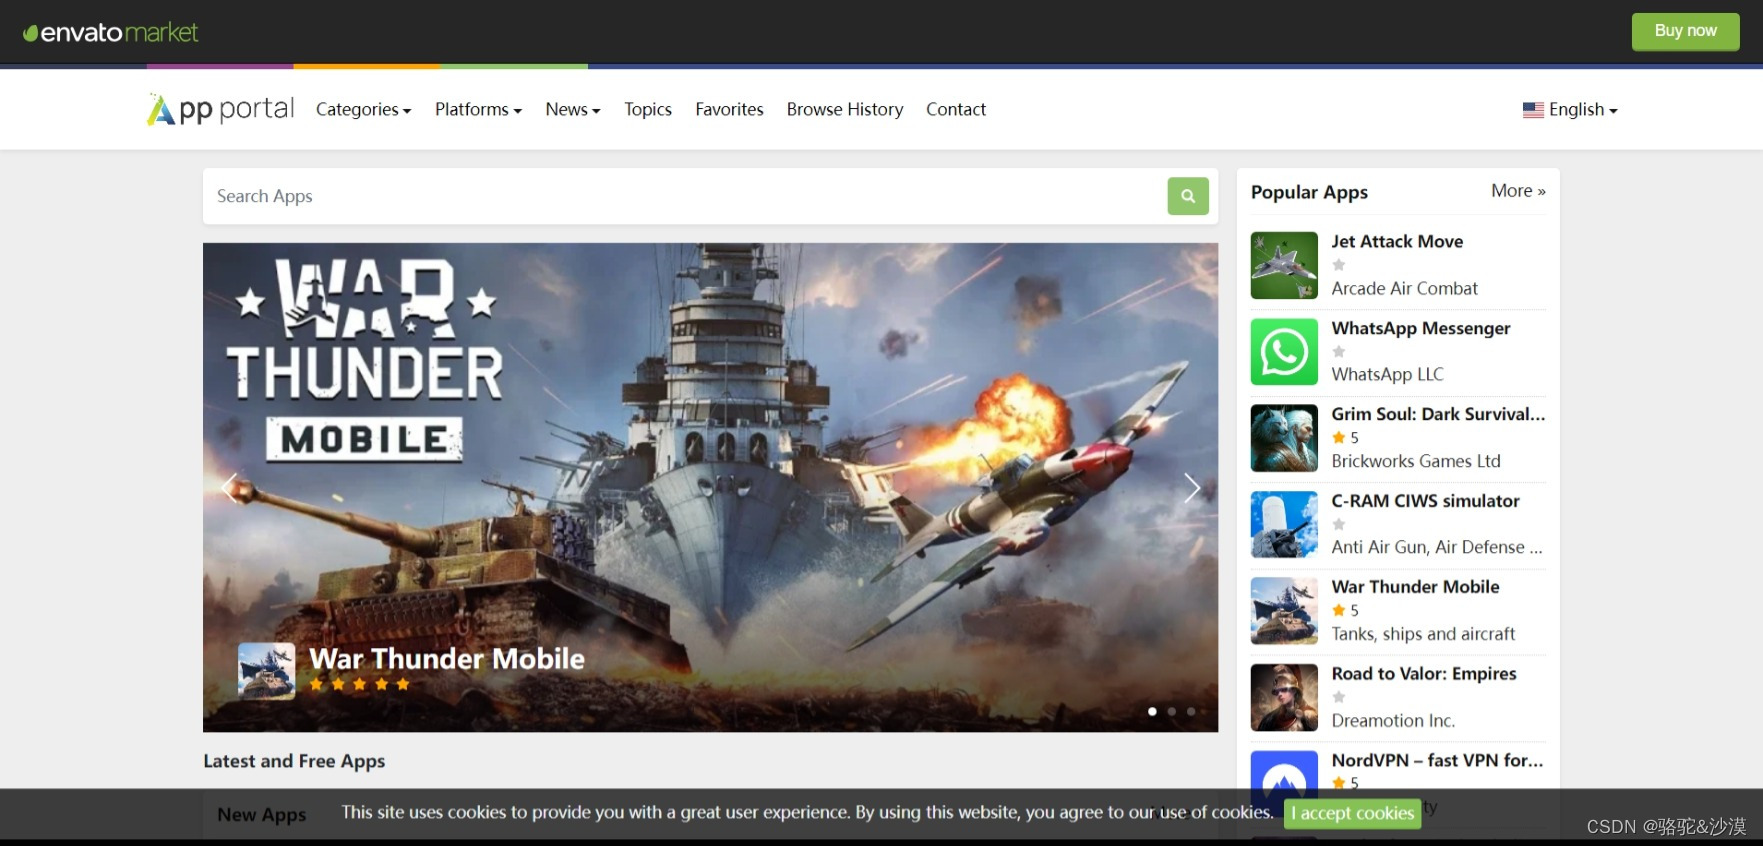Click the Anti Air Gun, Air Defense text
Screen dimensions: 1763x846
(x=1437, y=547)
